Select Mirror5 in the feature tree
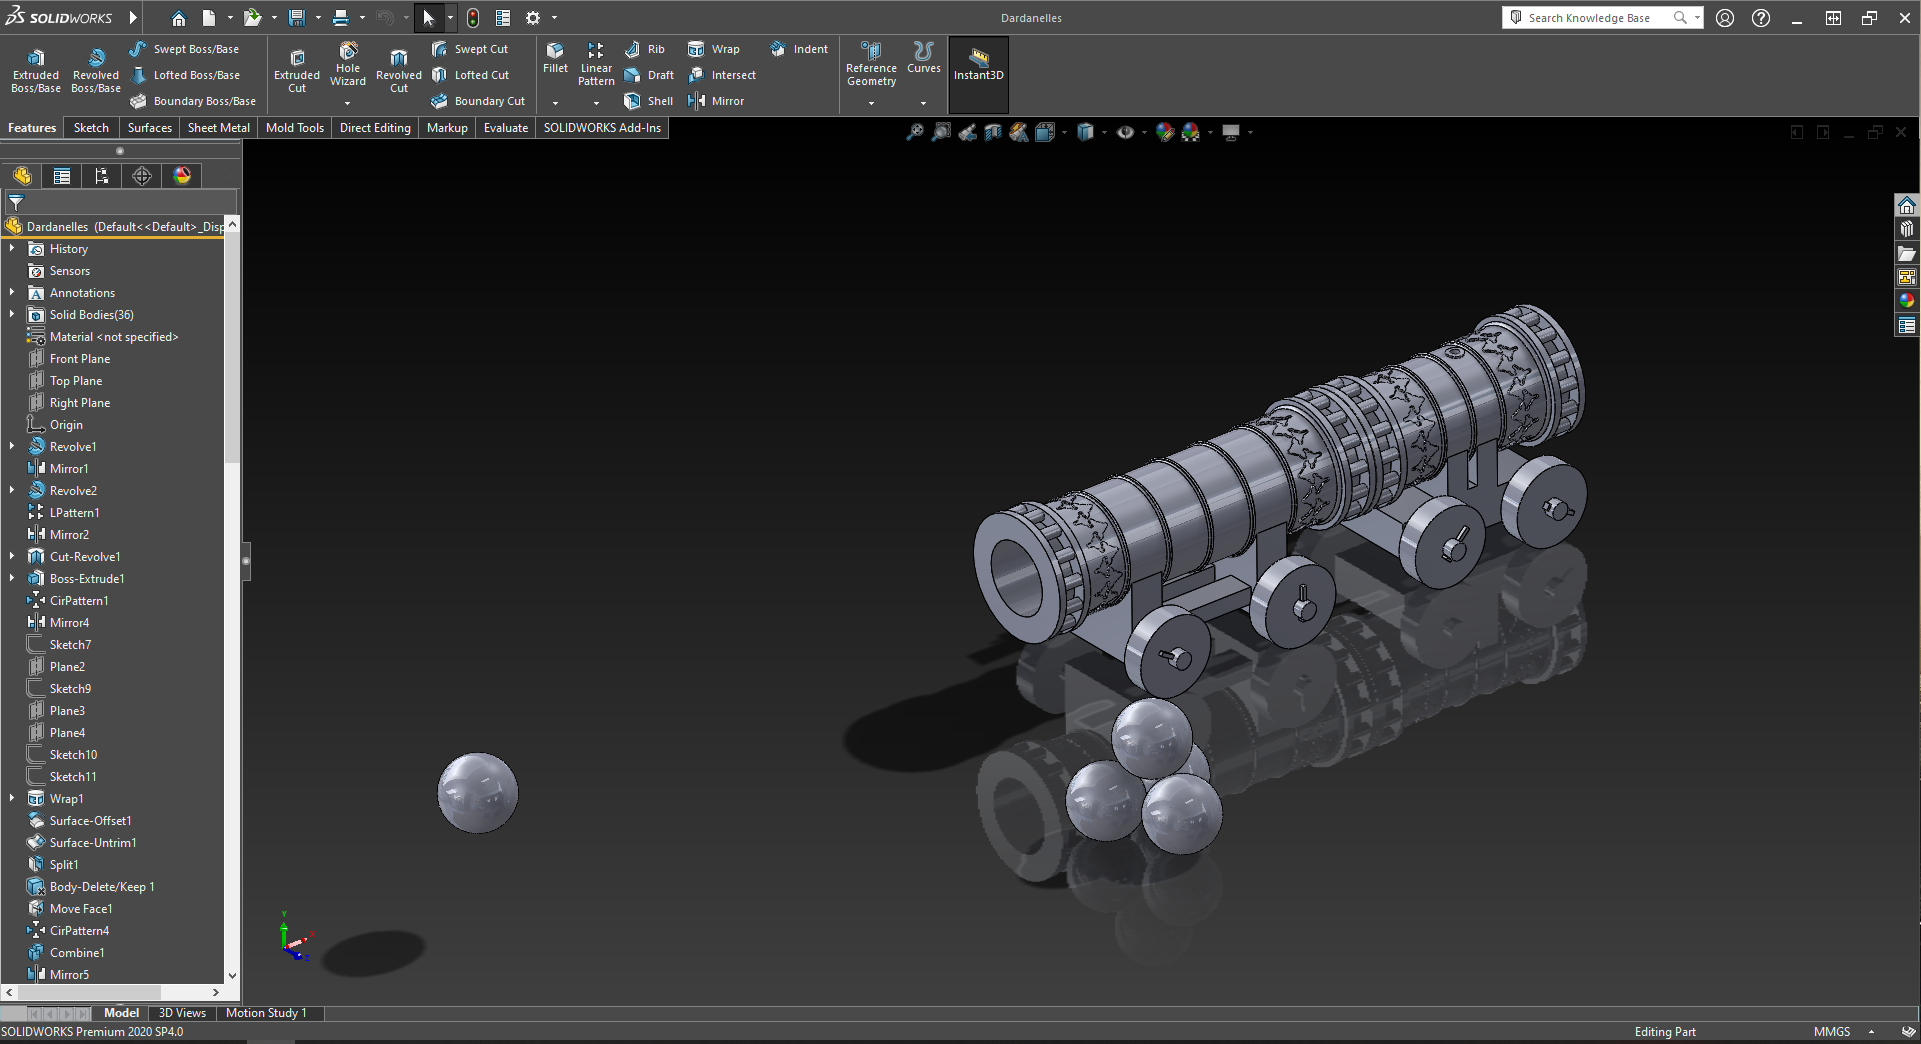Image resolution: width=1921 pixels, height=1044 pixels. pyautogui.click(x=69, y=974)
